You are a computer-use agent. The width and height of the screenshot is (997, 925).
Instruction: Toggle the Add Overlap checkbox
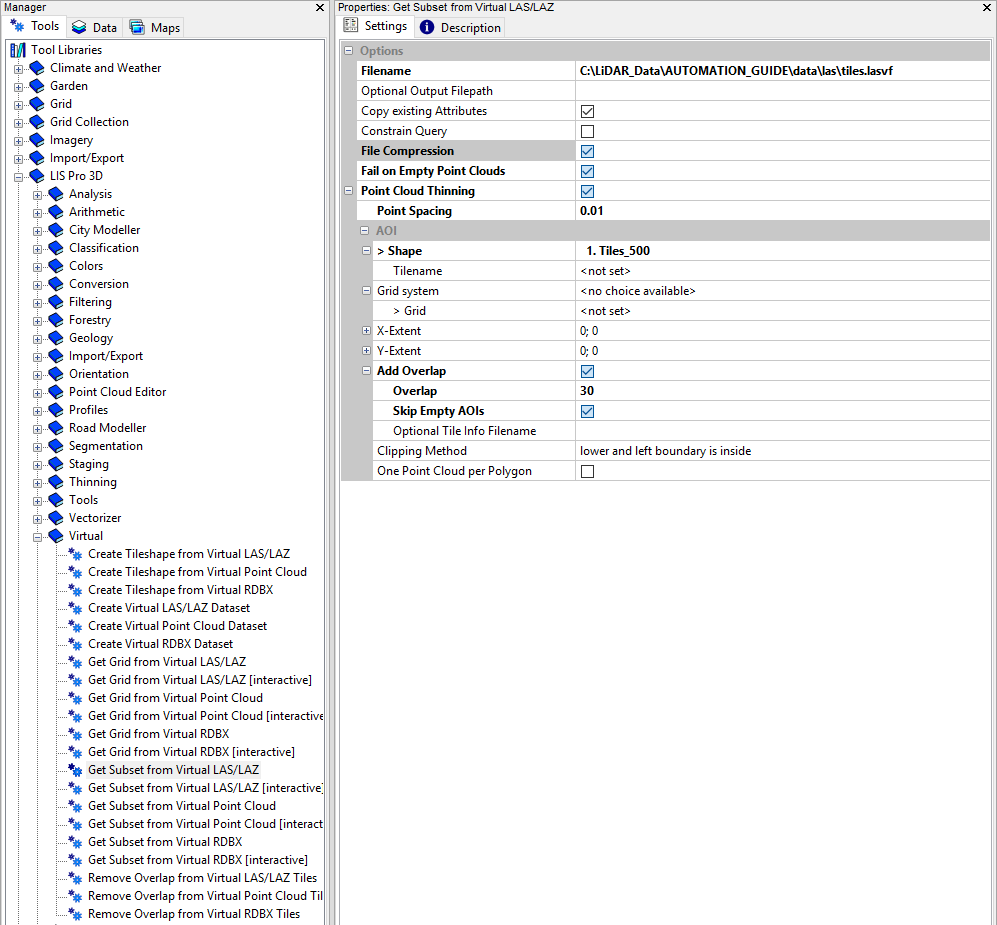click(588, 371)
